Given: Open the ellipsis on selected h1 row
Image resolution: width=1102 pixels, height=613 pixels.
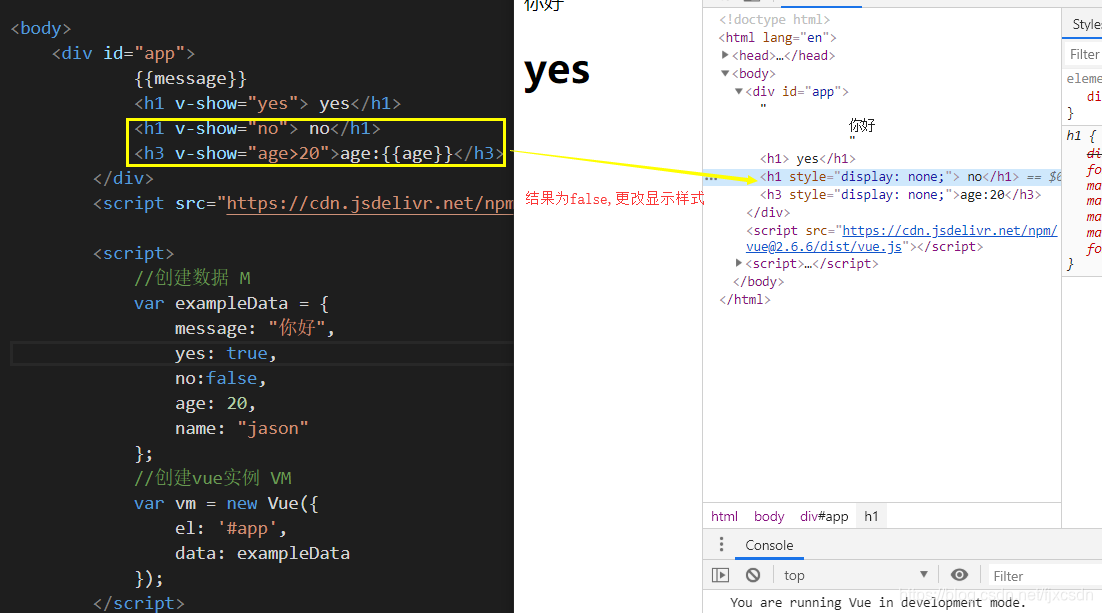Looking at the screenshot, I should pos(711,178).
